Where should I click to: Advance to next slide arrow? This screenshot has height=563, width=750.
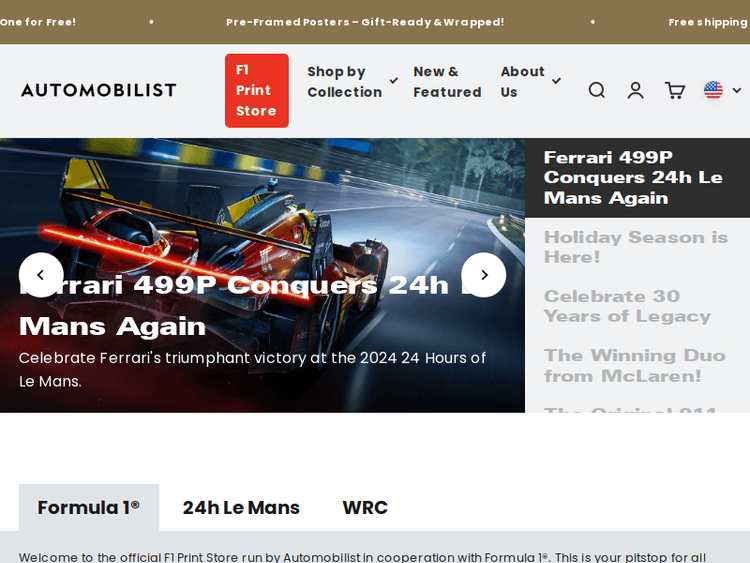483,275
